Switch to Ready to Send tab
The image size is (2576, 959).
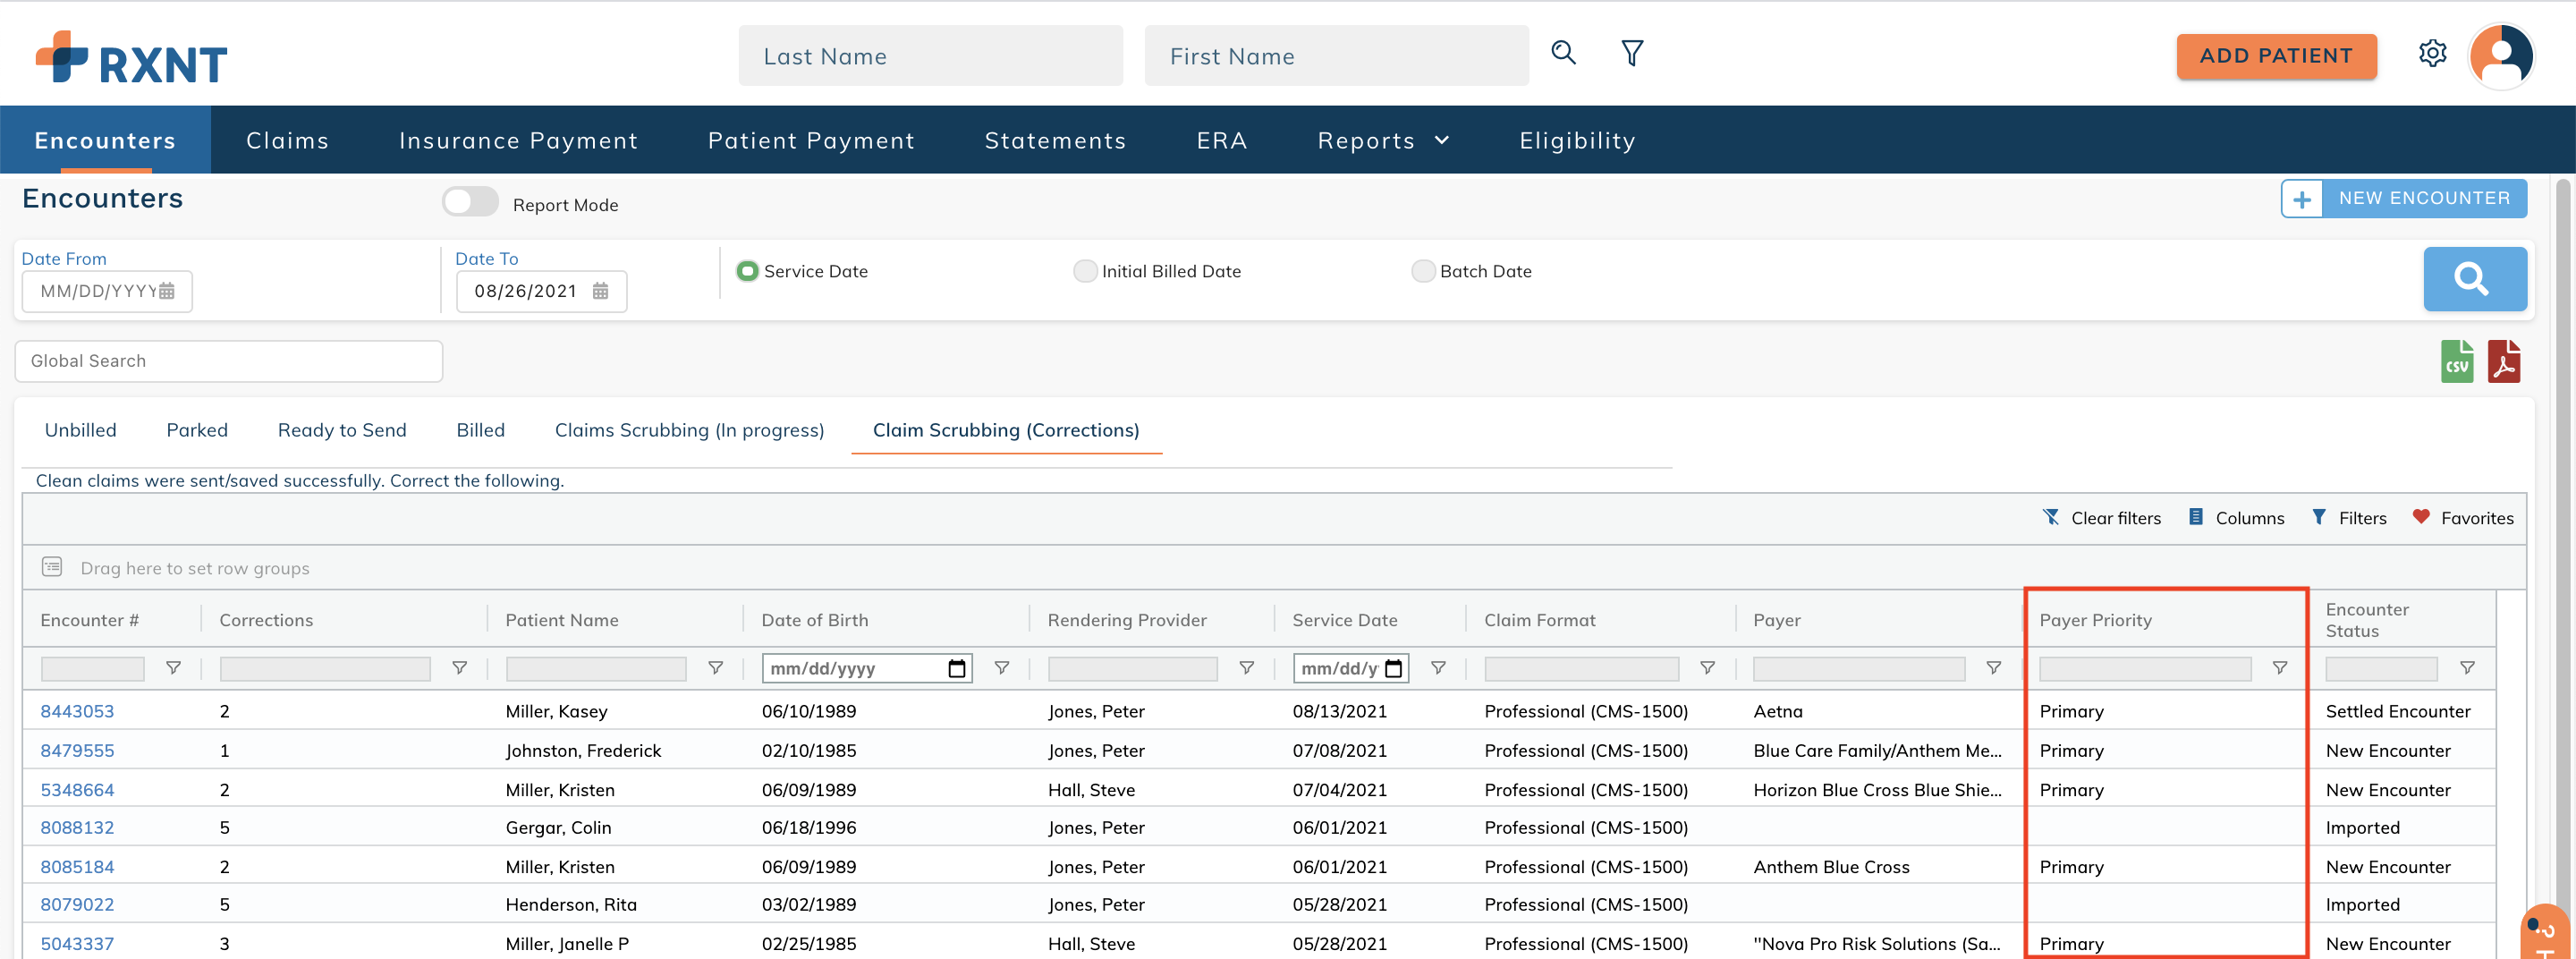point(342,430)
